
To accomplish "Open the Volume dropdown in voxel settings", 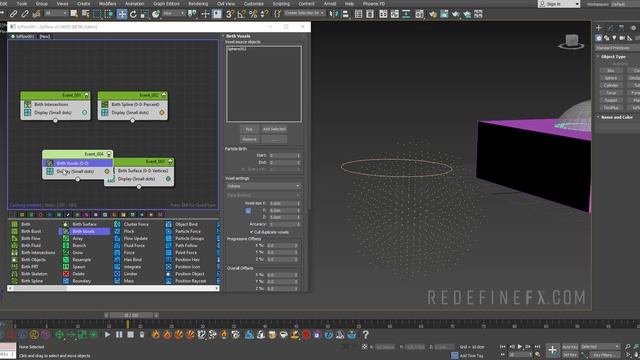I will coord(264,186).
